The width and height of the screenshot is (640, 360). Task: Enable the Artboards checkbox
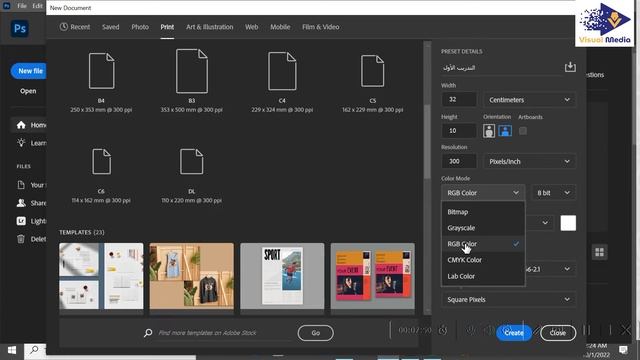(x=523, y=131)
